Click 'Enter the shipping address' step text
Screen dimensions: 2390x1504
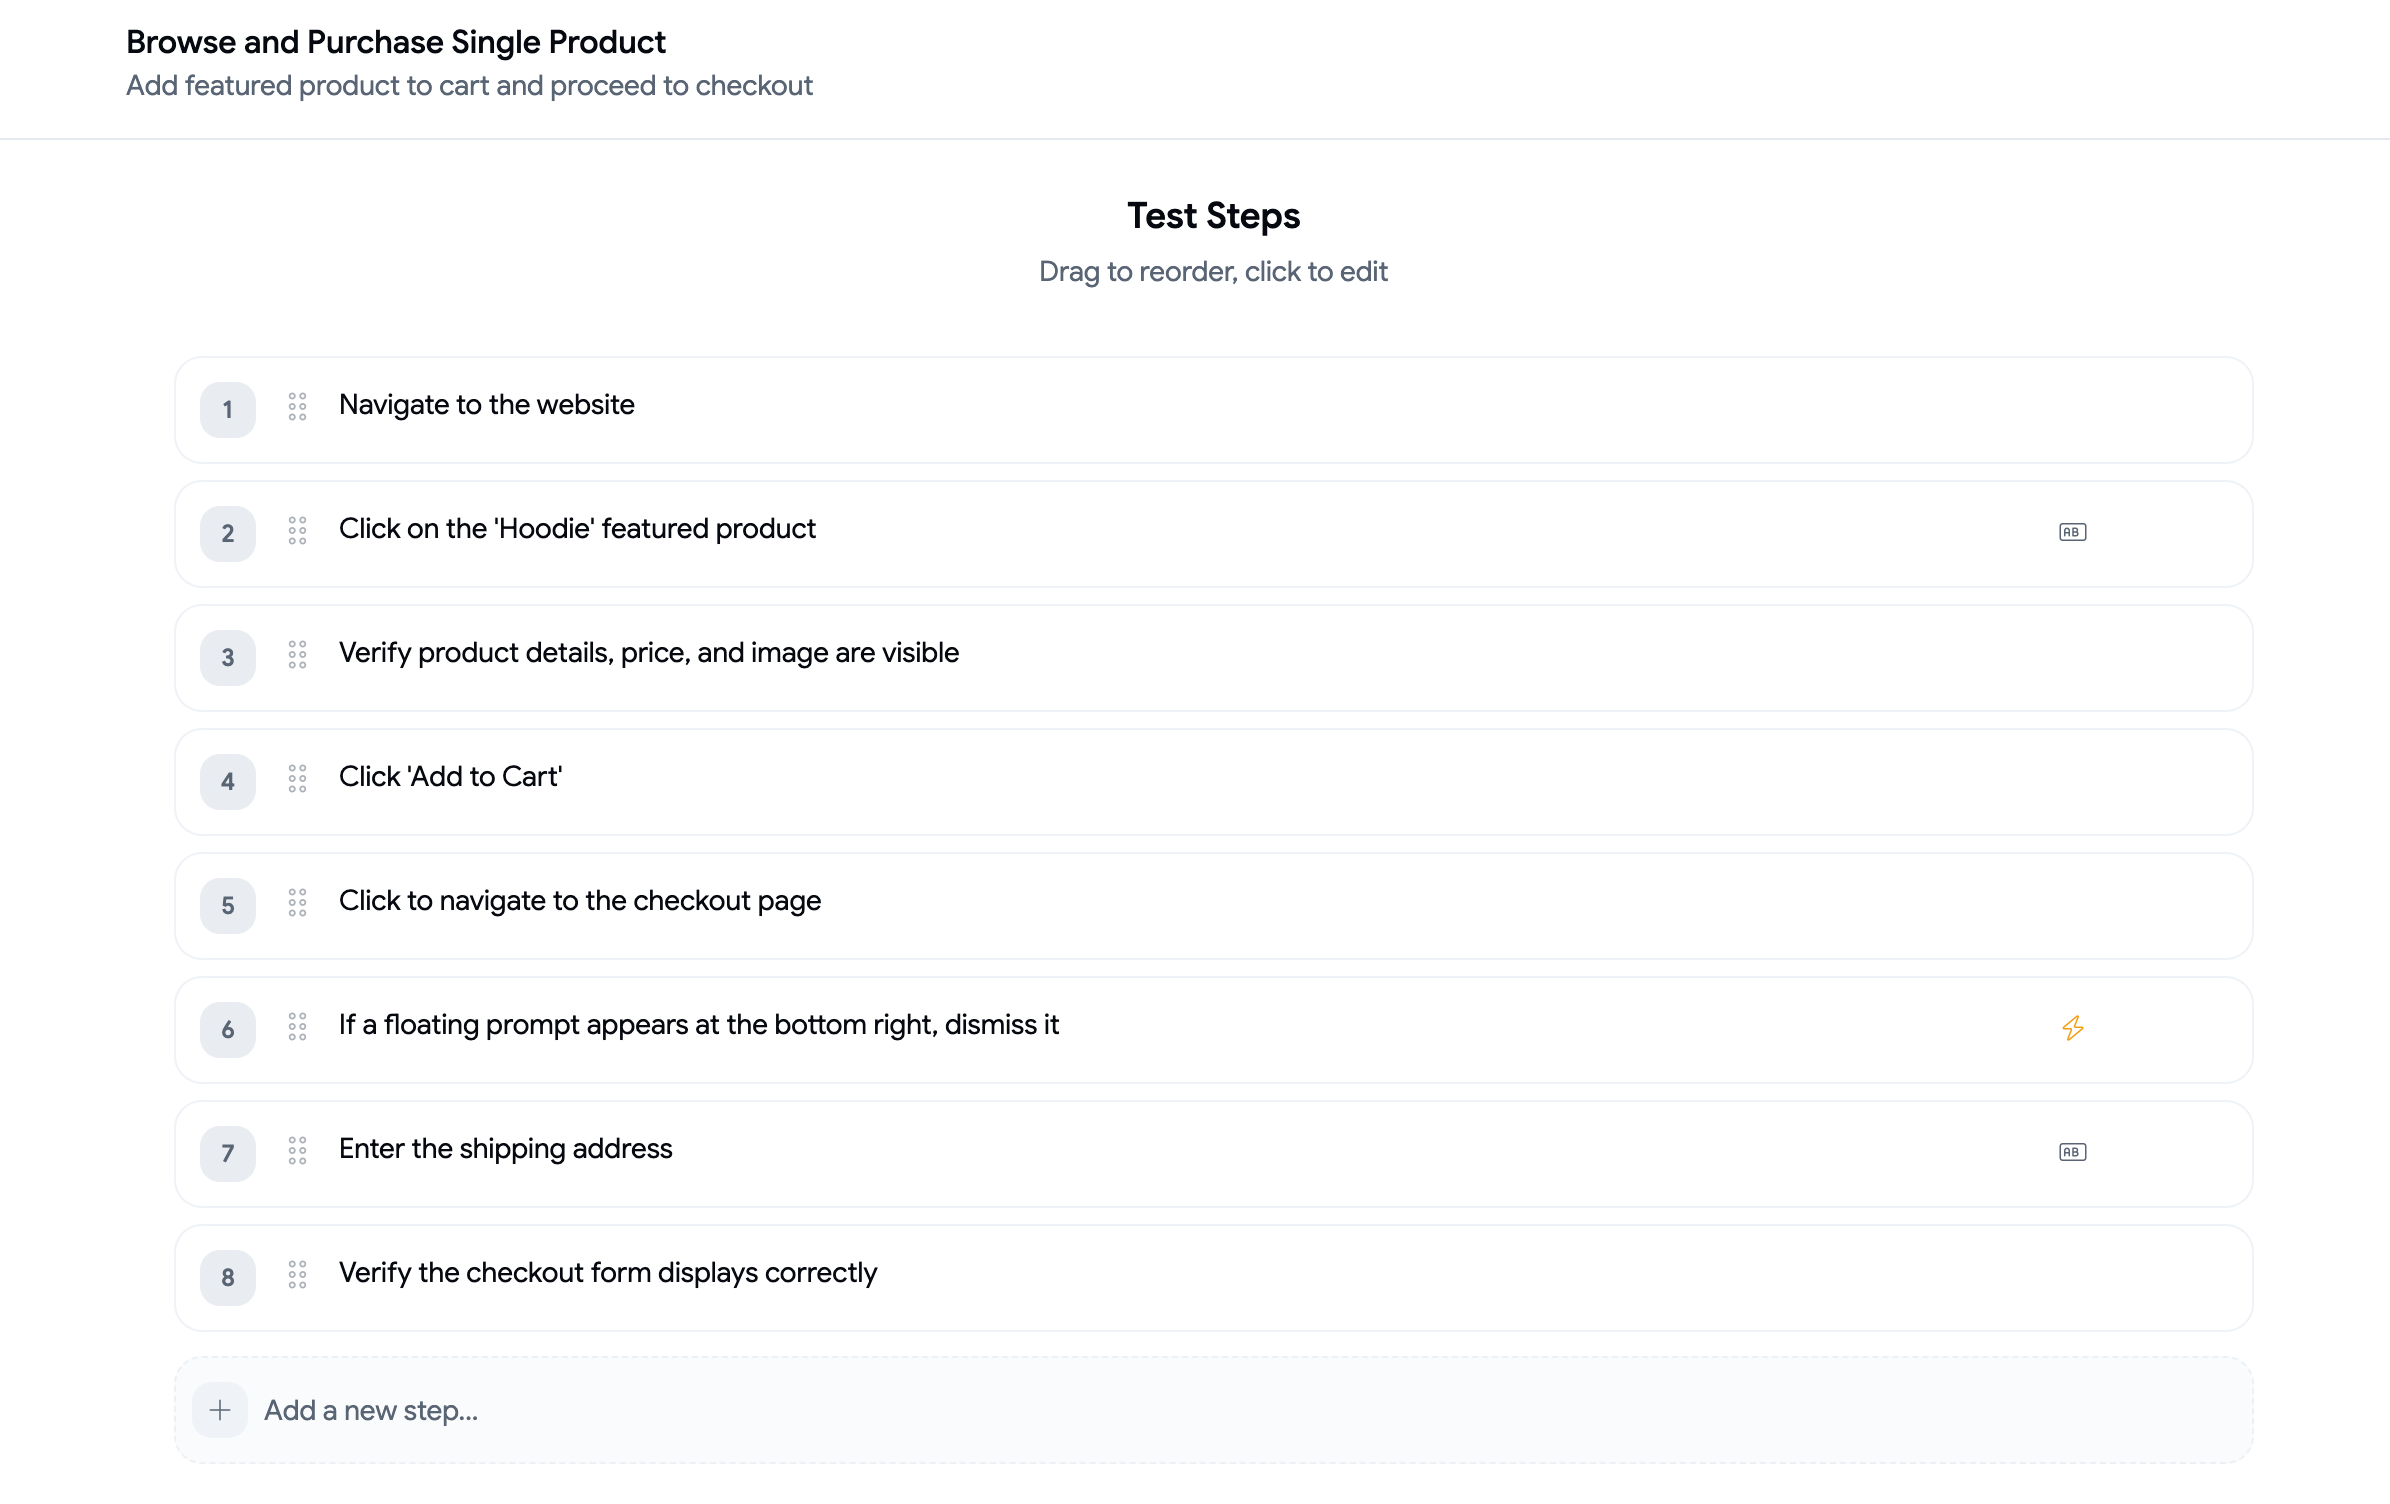coord(505,1149)
